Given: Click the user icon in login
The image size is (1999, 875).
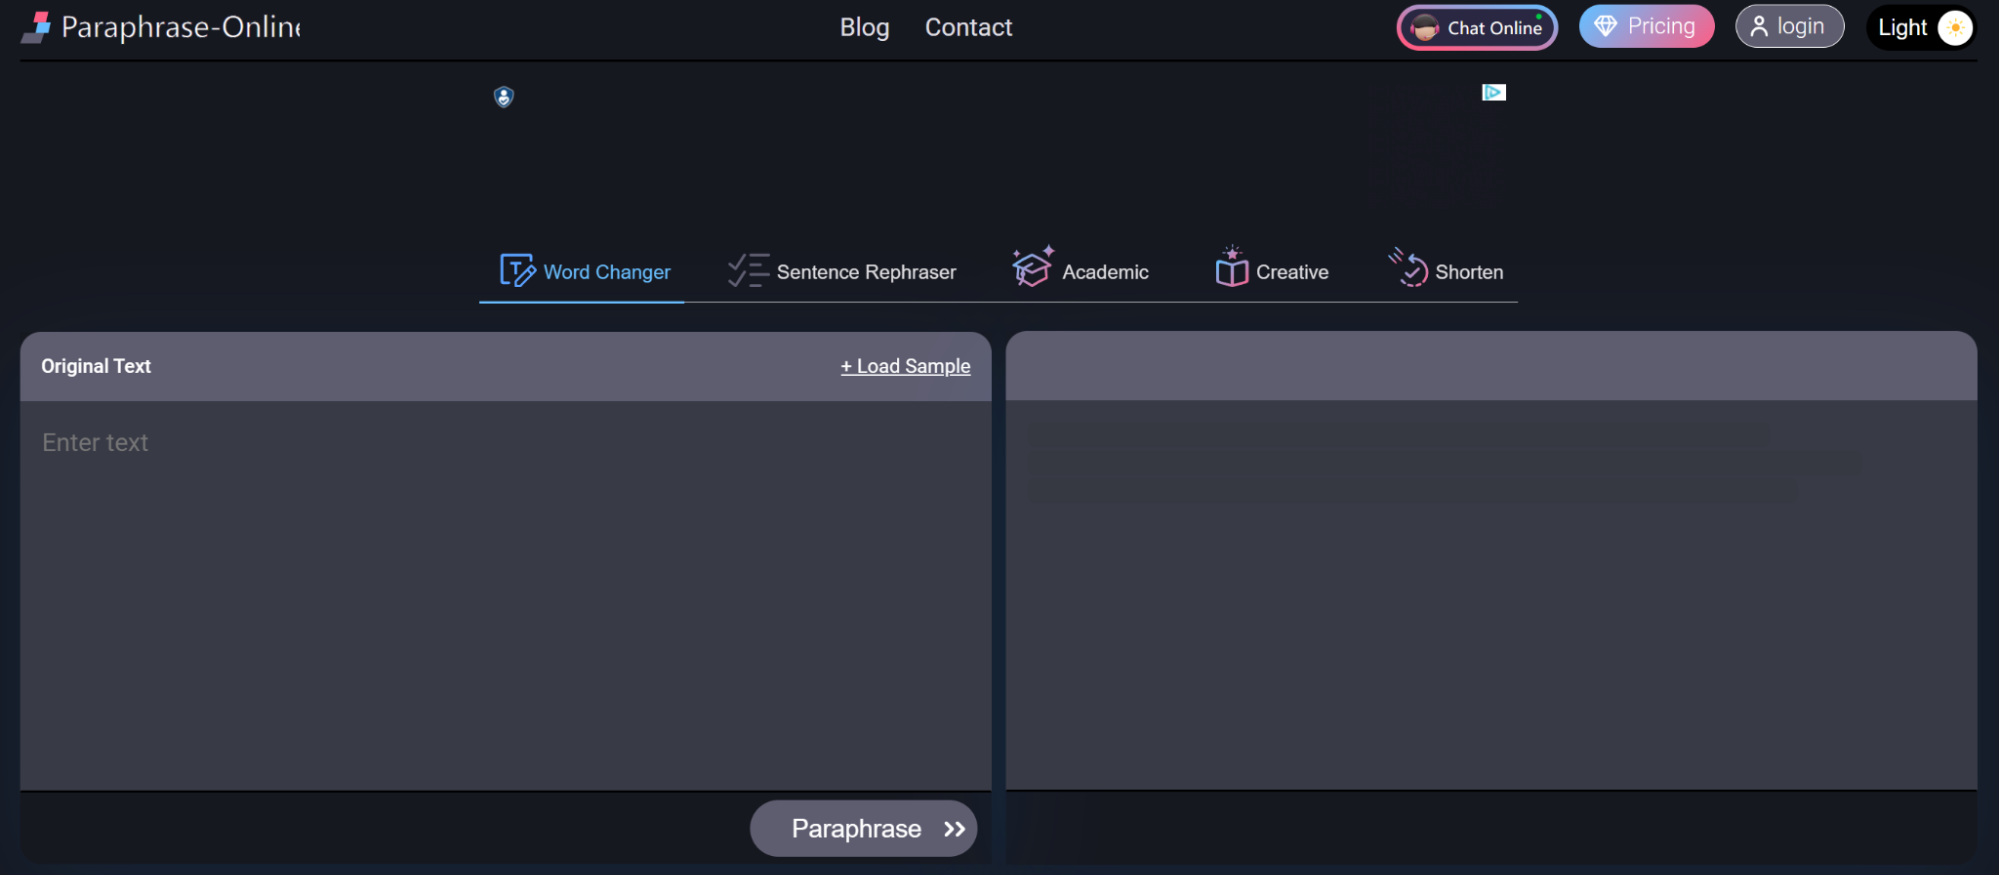Looking at the screenshot, I should pyautogui.click(x=1759, y=27).
